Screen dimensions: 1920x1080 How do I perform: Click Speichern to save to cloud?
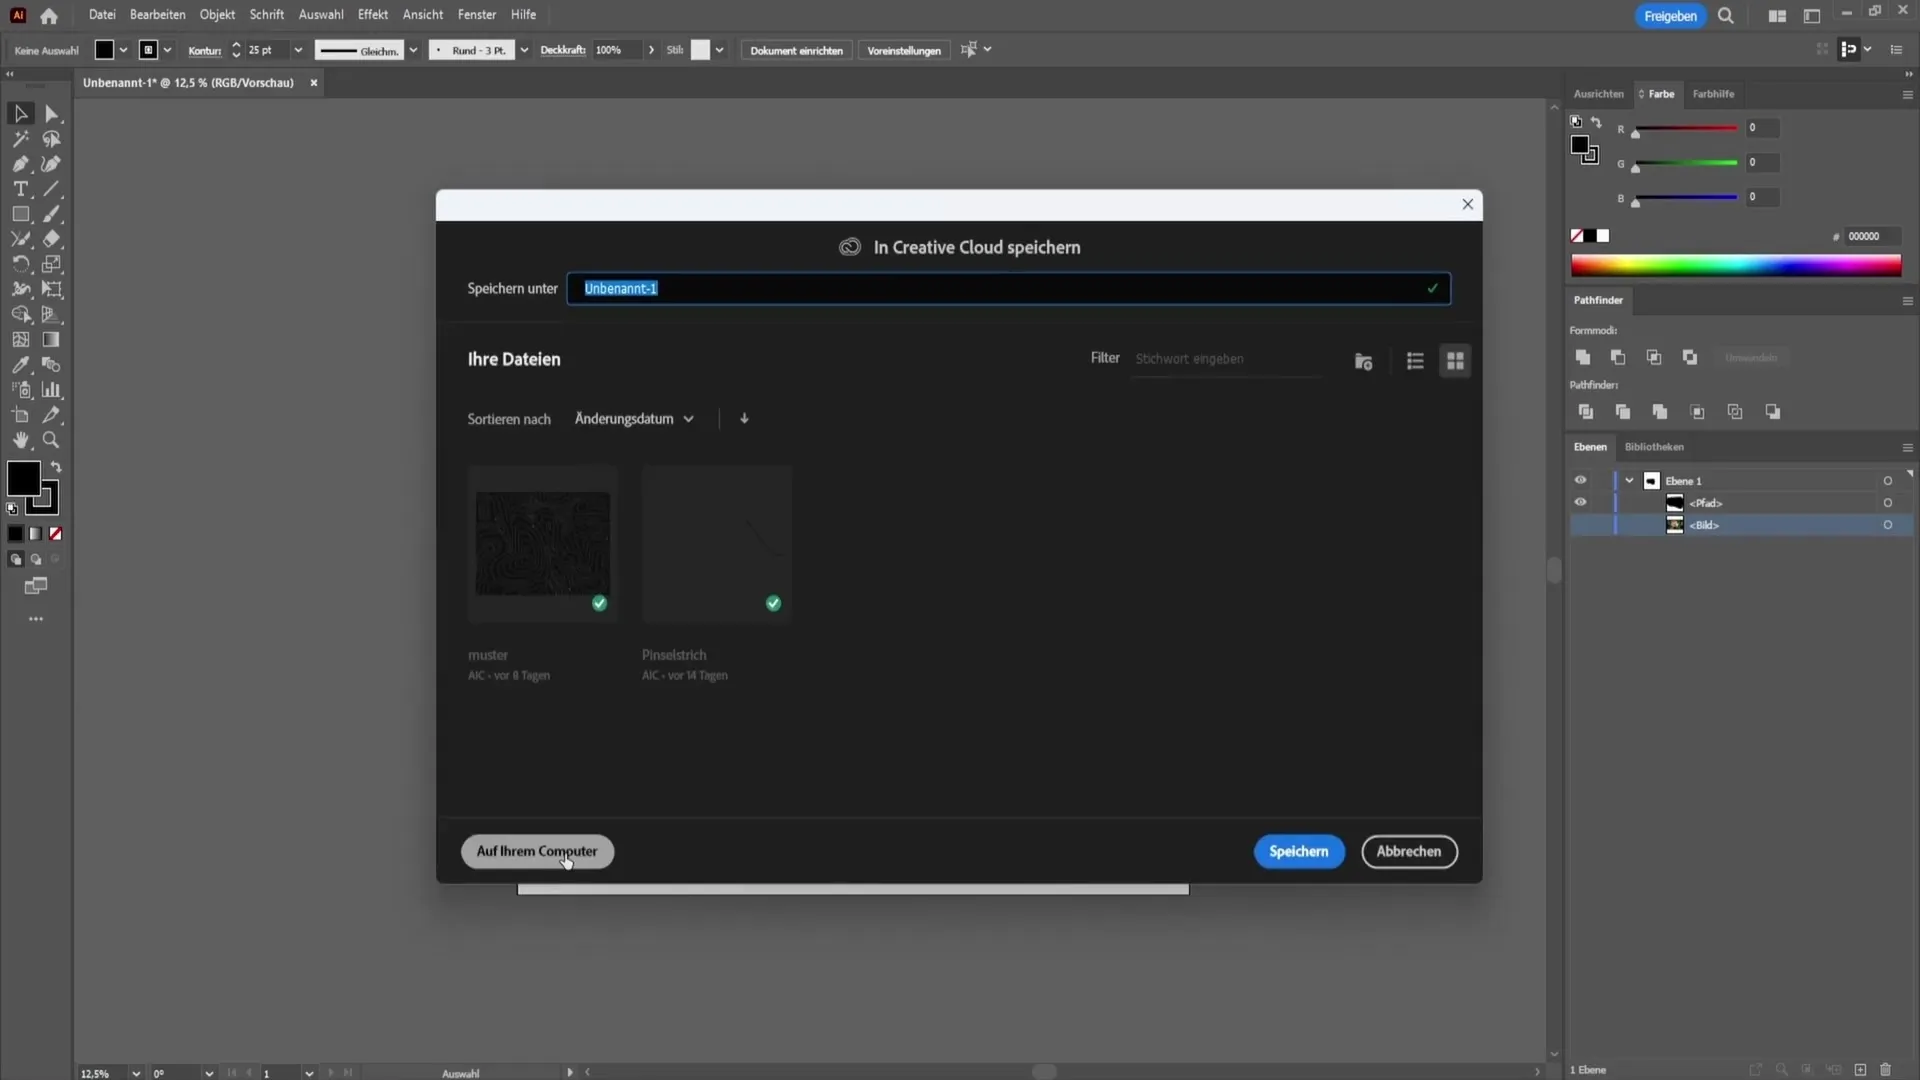(x=1298, y=851)
